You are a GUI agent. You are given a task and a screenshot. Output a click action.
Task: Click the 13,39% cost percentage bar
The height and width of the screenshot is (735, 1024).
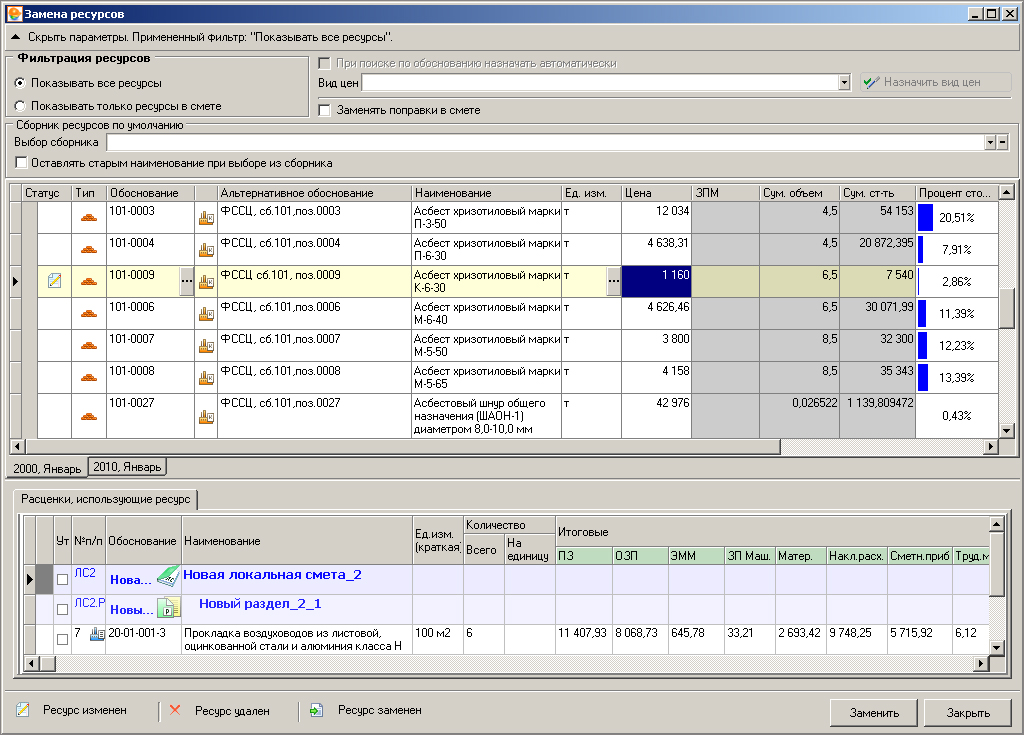[x=923, y=378]
